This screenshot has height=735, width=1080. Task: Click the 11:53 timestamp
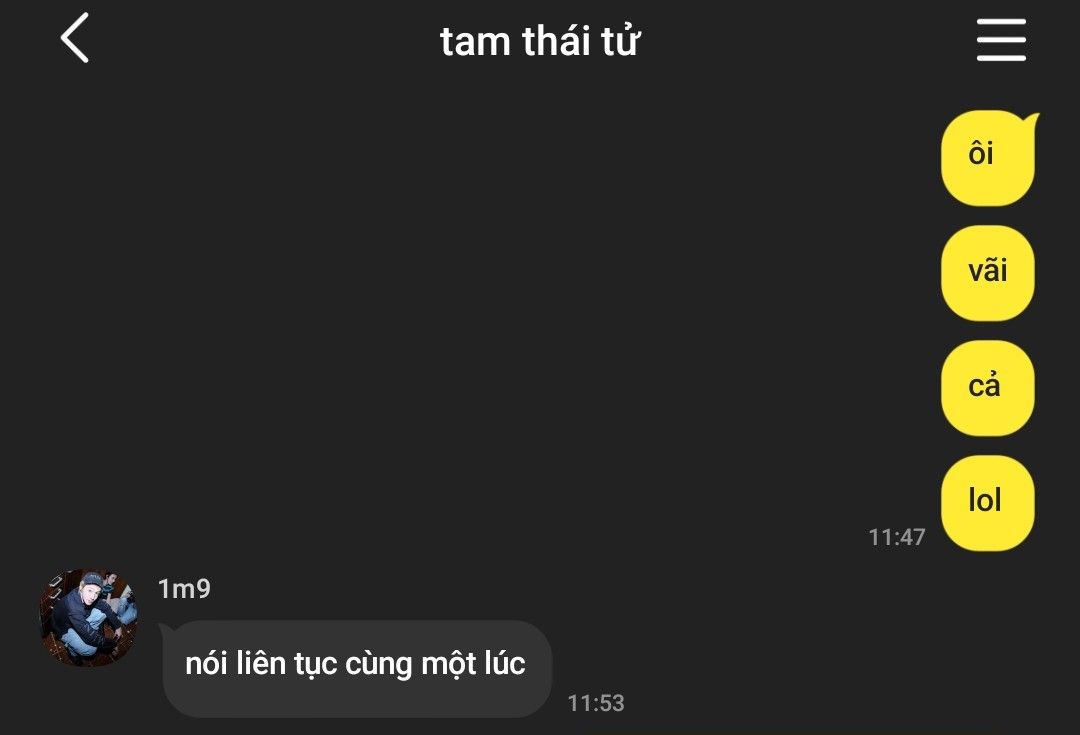[596, 703]
